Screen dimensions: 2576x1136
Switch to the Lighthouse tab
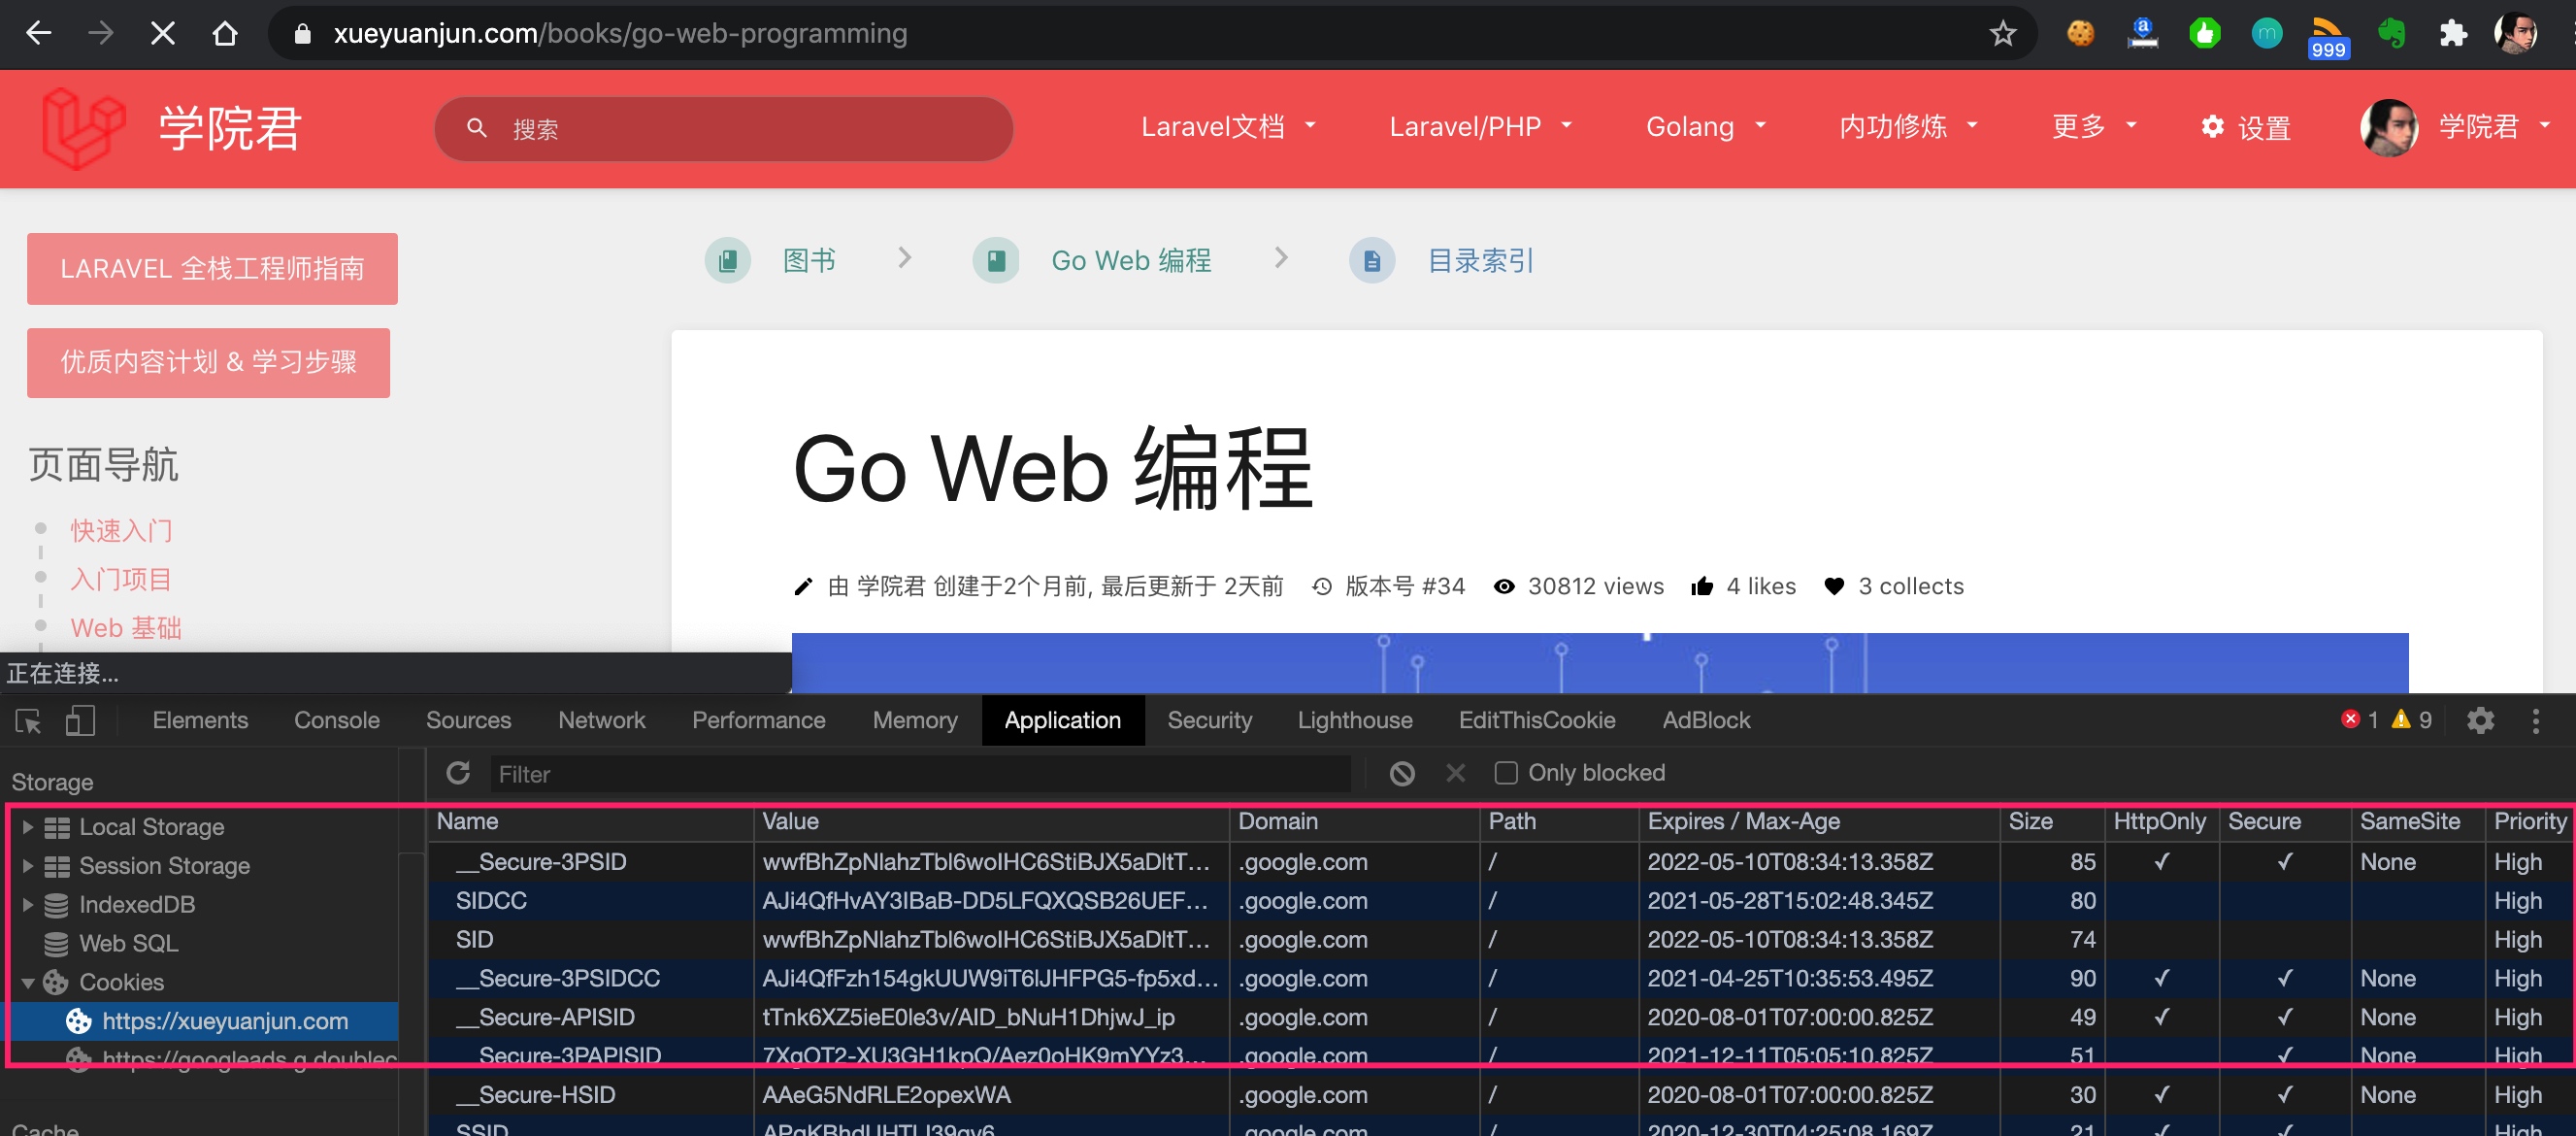(x=1354, y=720)
